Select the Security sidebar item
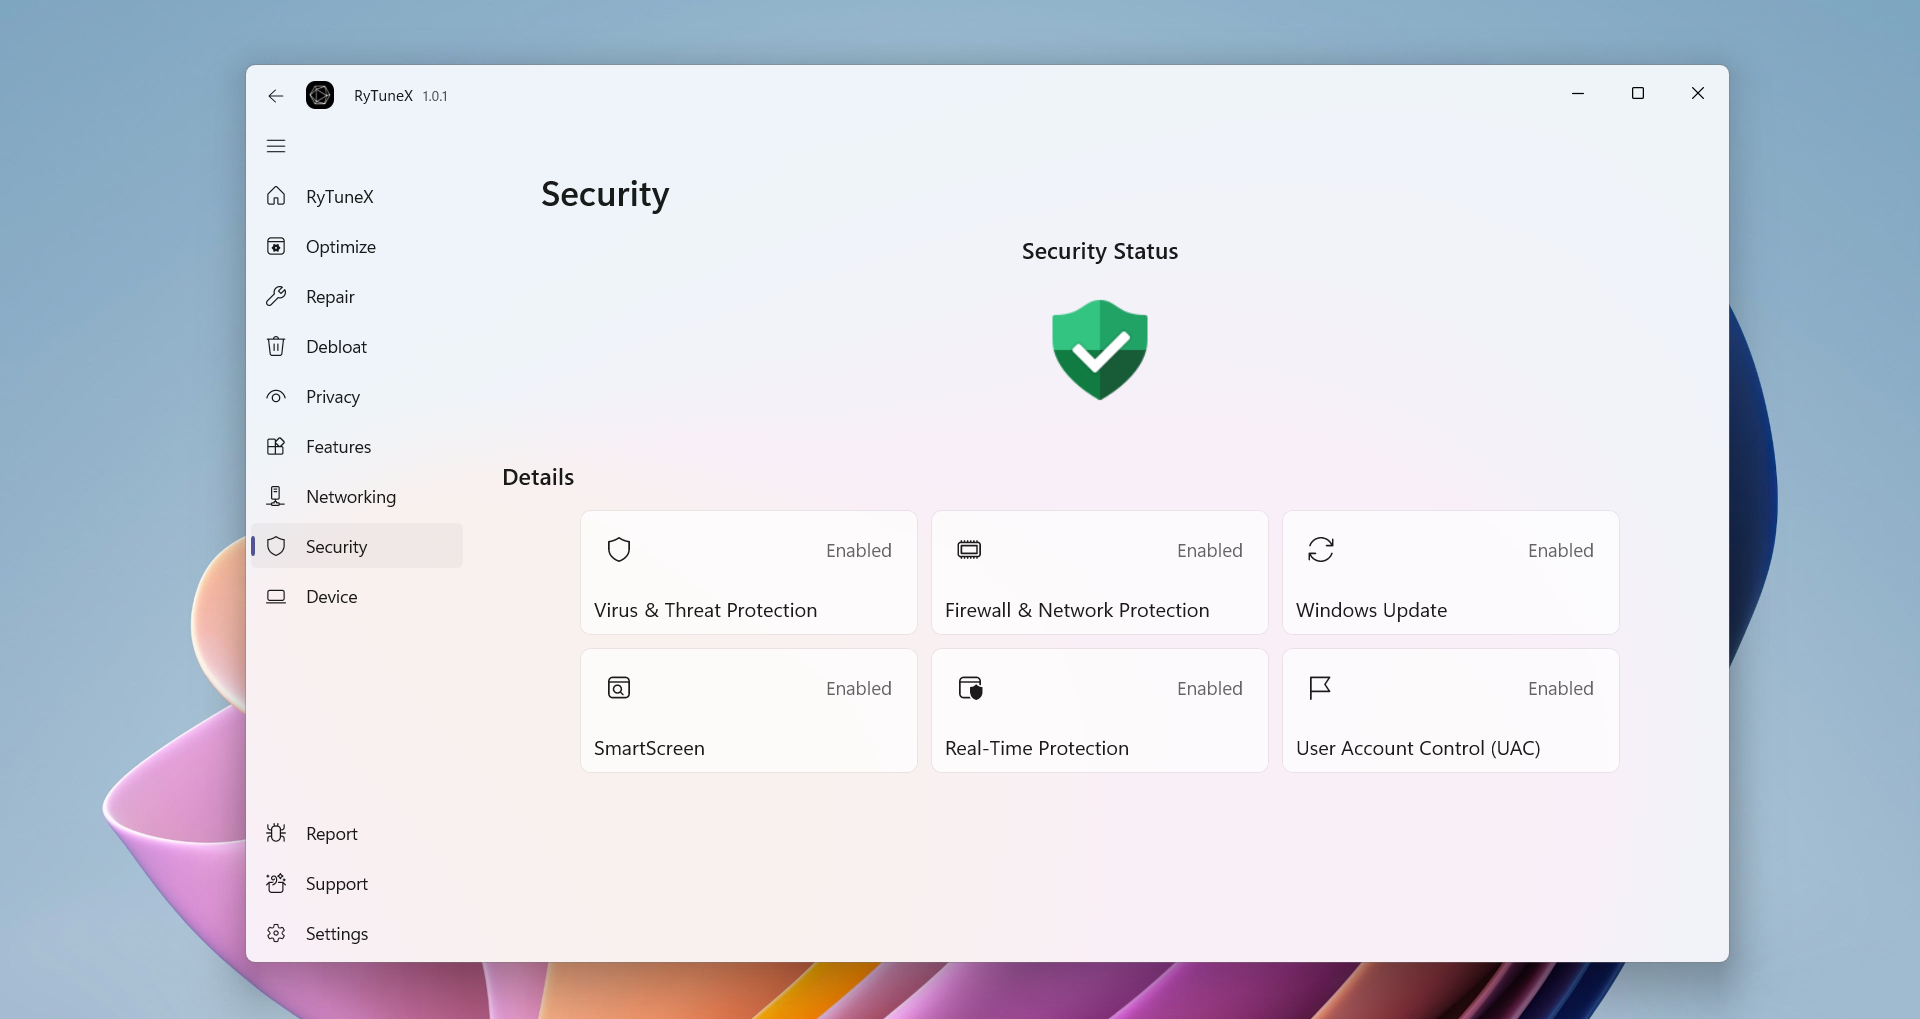Screen dimensions: 1920x1019 (358, 546)
